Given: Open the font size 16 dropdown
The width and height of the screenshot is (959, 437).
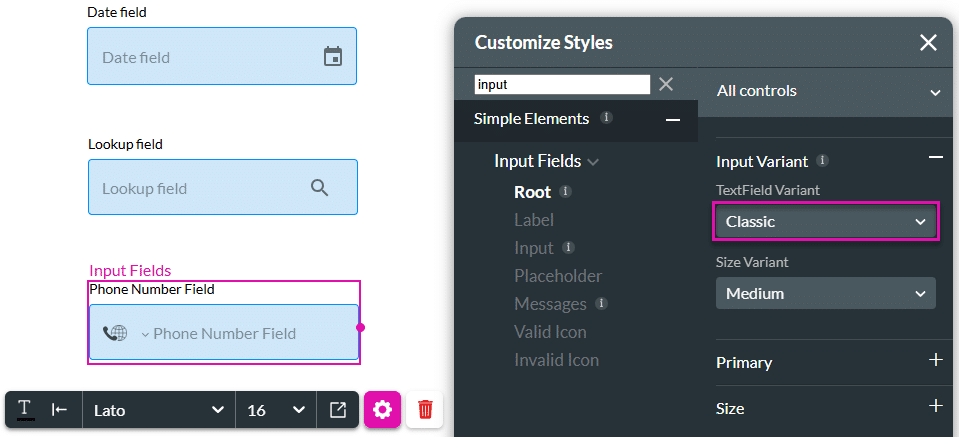Looking at the screenshot, I should (x=275, y=410).
